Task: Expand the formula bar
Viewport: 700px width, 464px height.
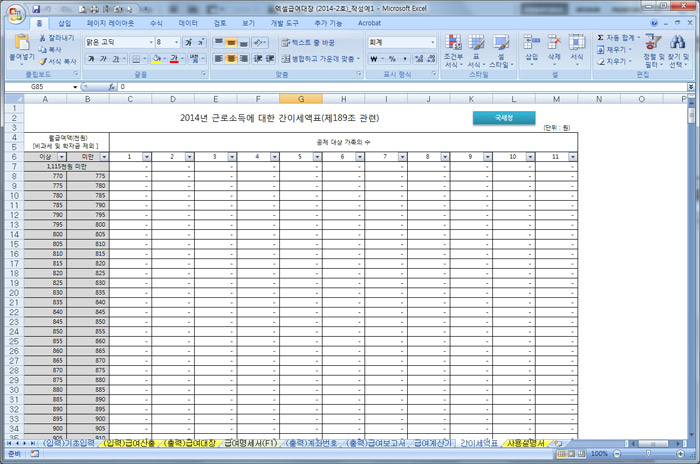Action: (x=691, y=87)
